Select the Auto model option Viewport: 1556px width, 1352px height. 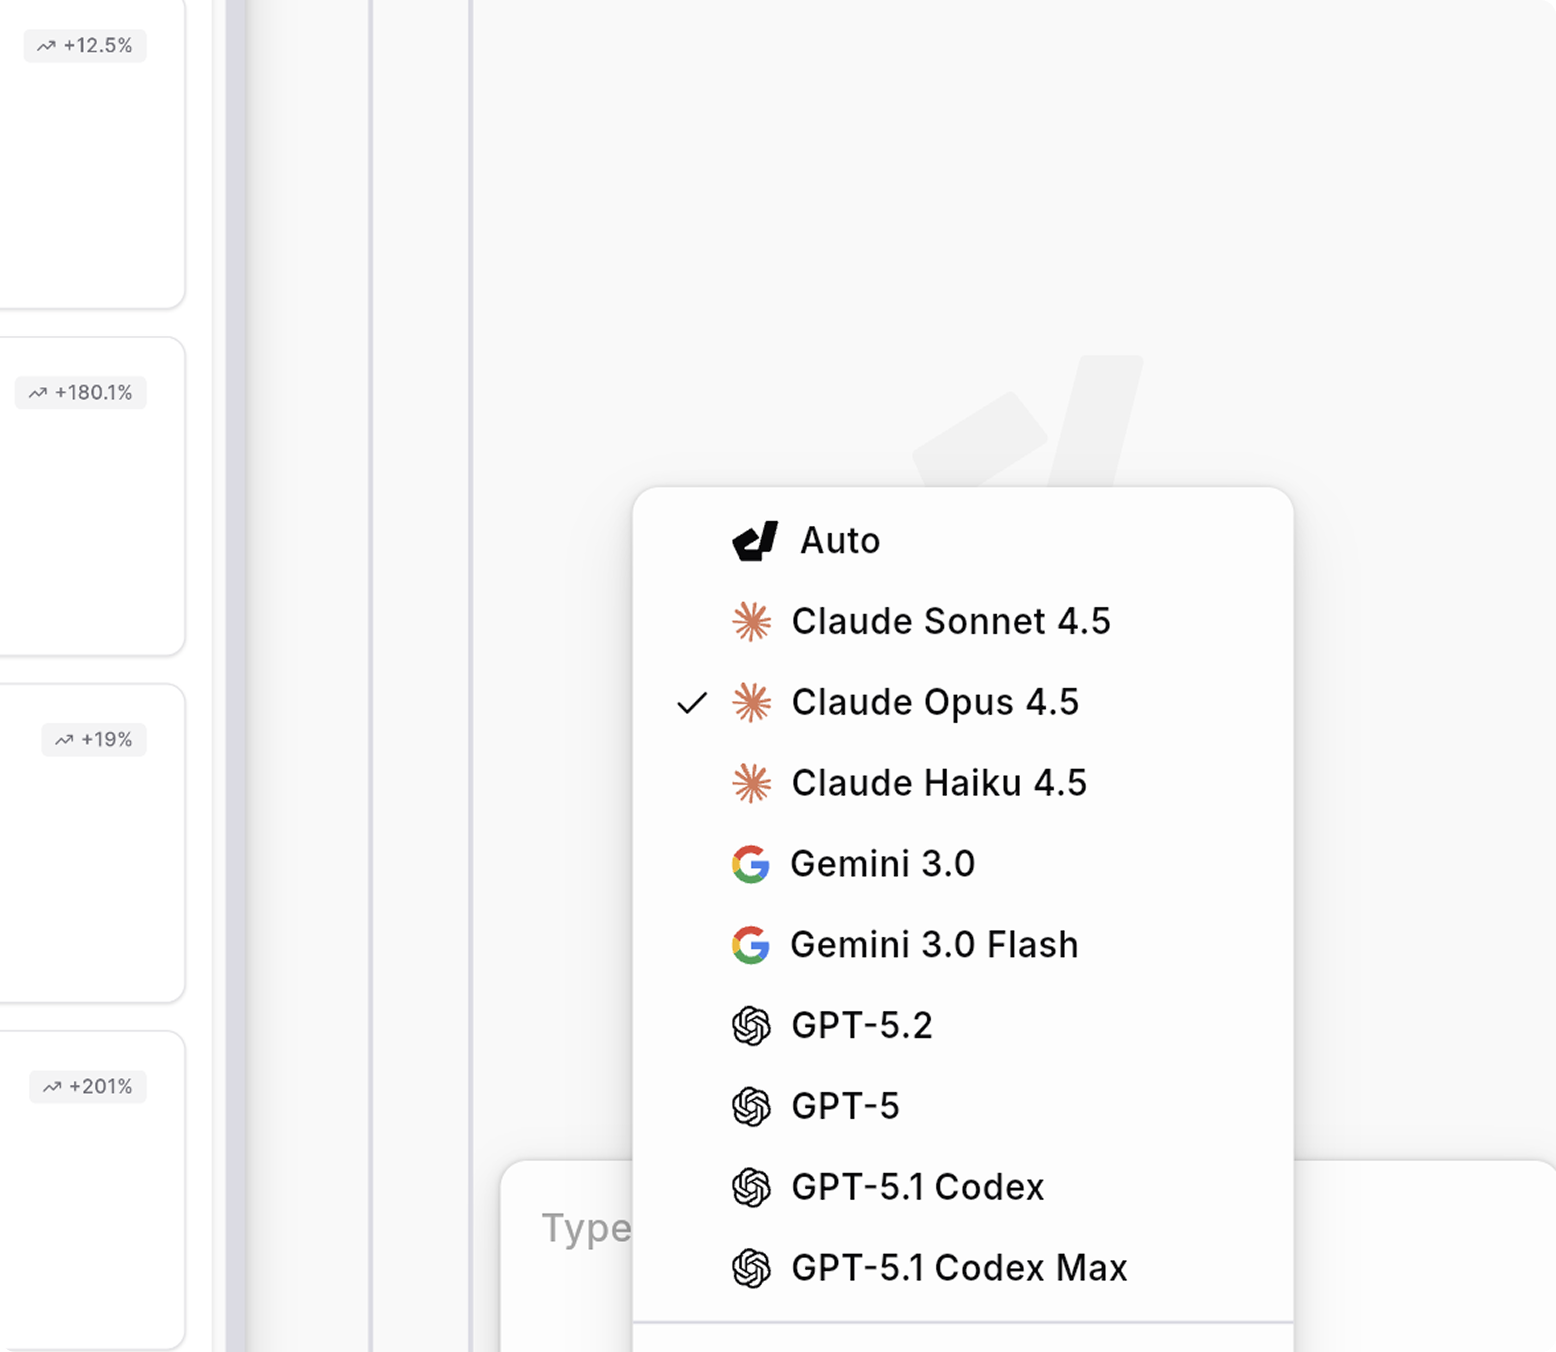click(x=962, y=541)
